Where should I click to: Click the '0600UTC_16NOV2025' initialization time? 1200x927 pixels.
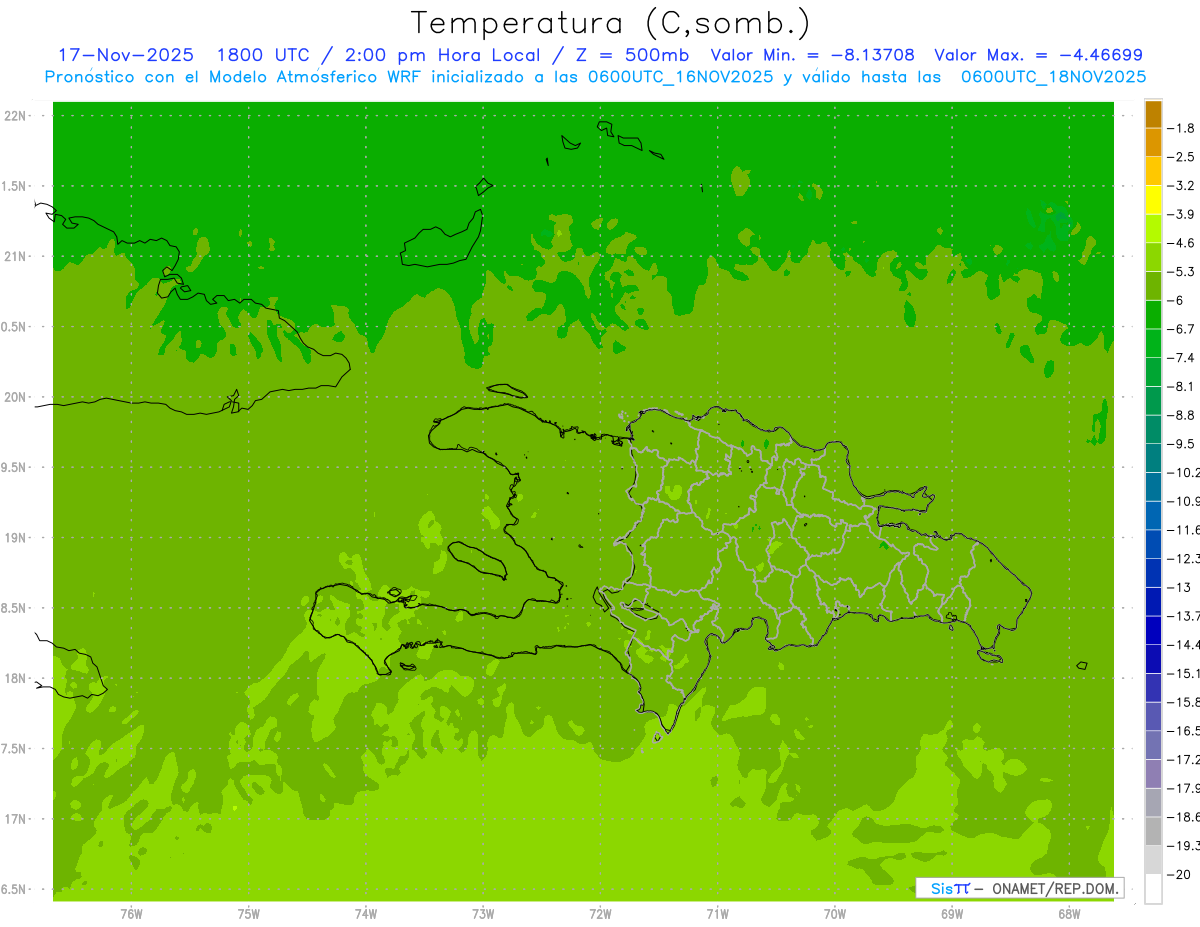pyautogui.click(x=680, y=76)
